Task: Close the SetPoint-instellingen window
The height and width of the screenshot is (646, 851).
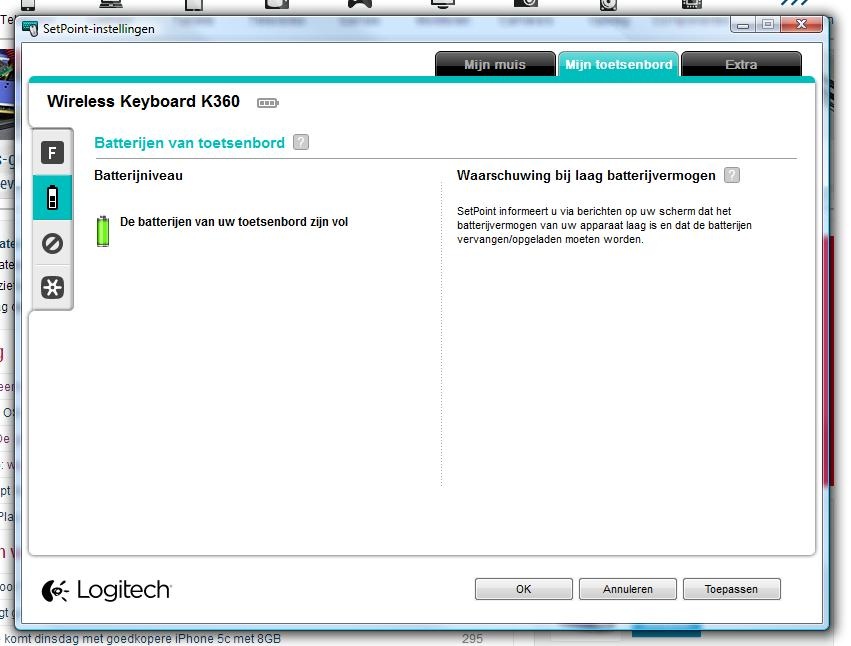Action: 801,24
